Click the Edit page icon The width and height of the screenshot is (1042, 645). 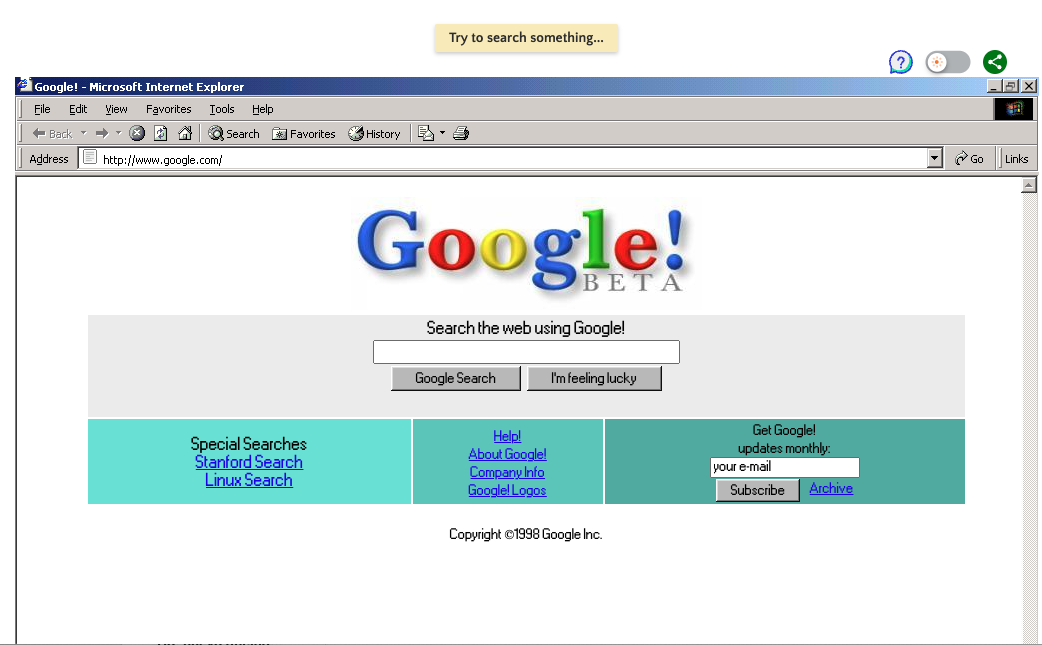click(x=425, y=134)
